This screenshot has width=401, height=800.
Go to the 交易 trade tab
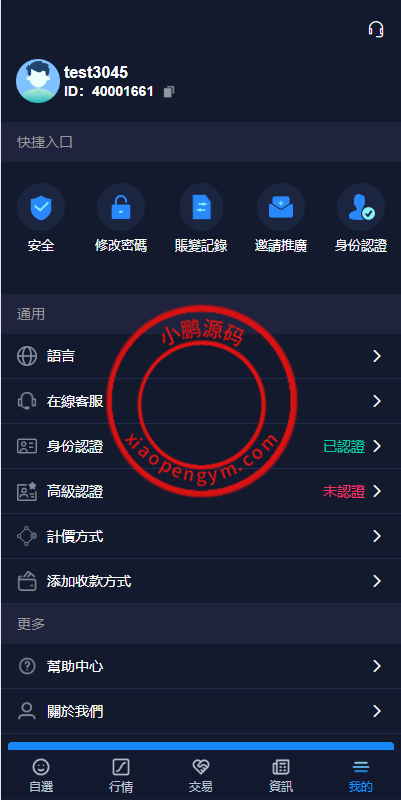[x=200, y=776]
